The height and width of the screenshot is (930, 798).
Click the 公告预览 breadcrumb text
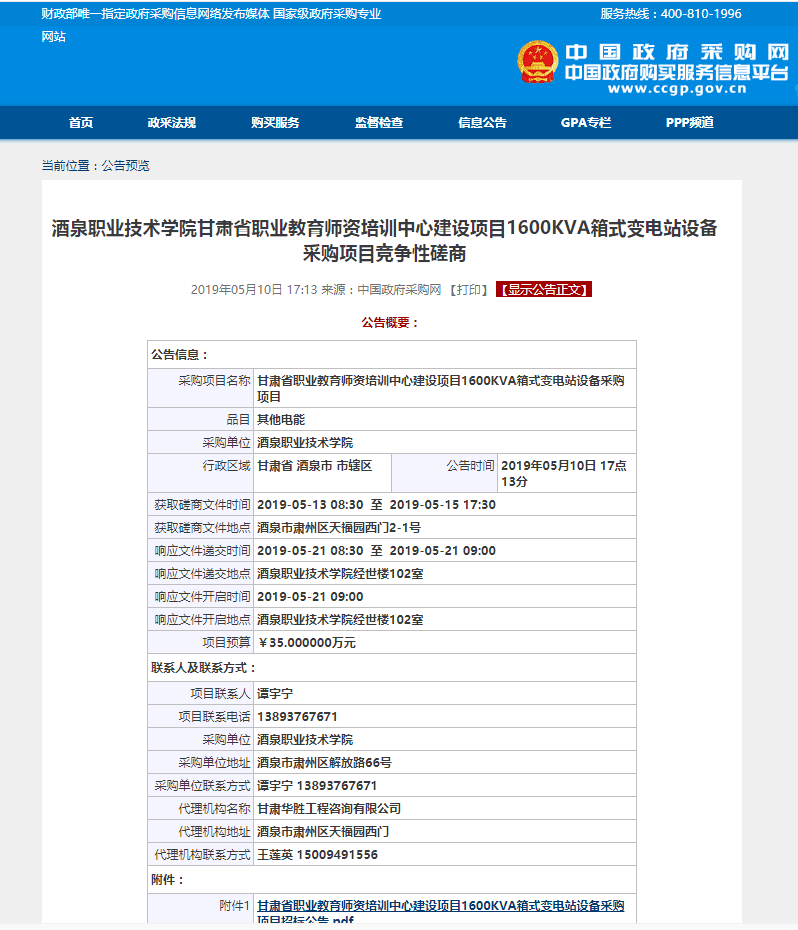pyautogui.click(x=125, y=166)
